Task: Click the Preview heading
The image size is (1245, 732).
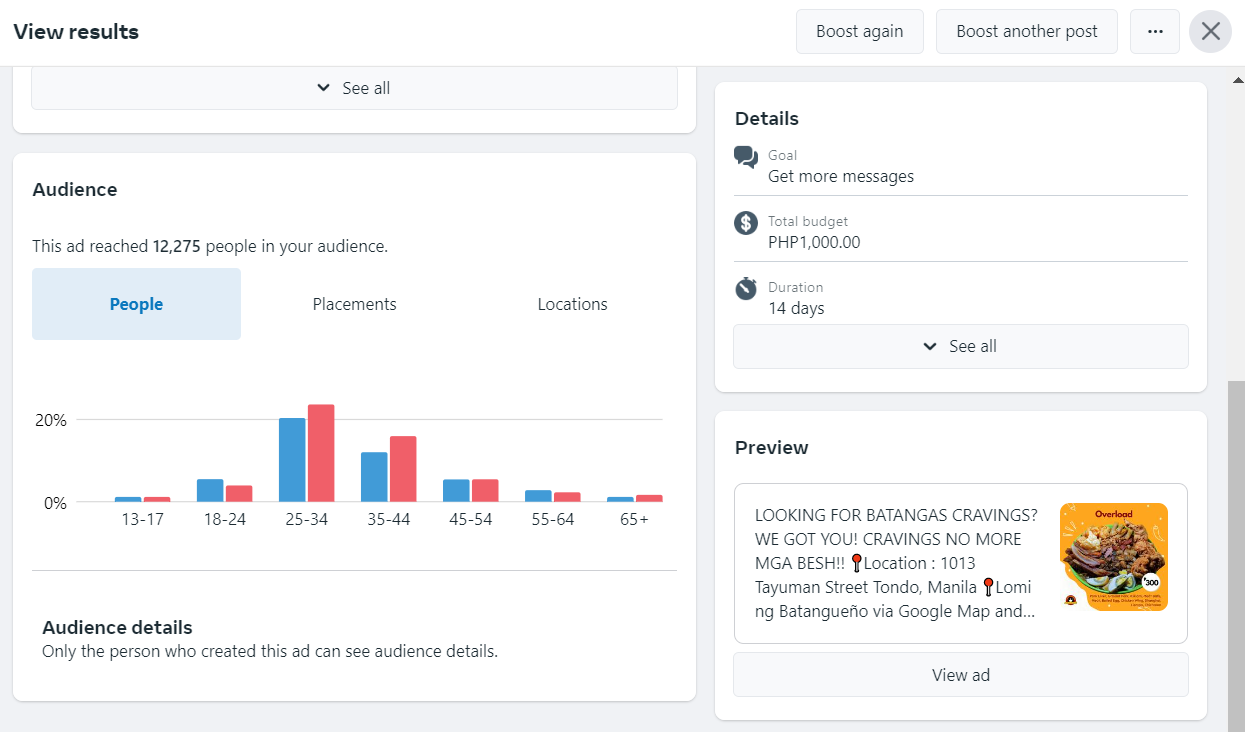Action: (x=772, y=448)
